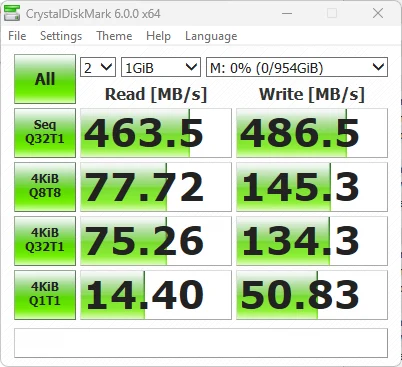Close the CrystalDiskMark window

click(378, 13)
